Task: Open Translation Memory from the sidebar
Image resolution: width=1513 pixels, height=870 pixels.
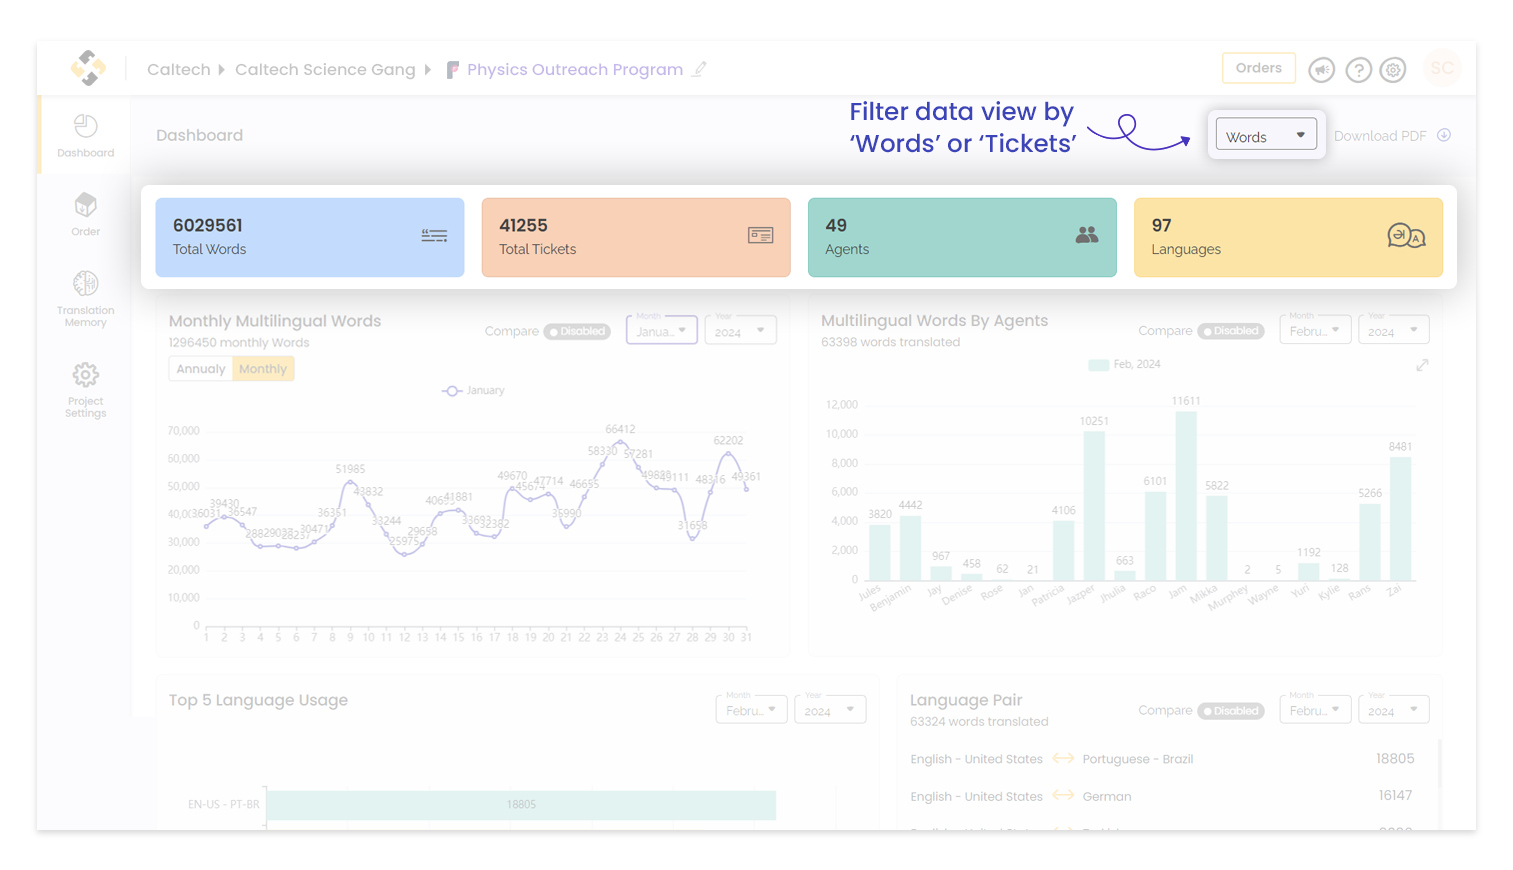Action: 86,298
